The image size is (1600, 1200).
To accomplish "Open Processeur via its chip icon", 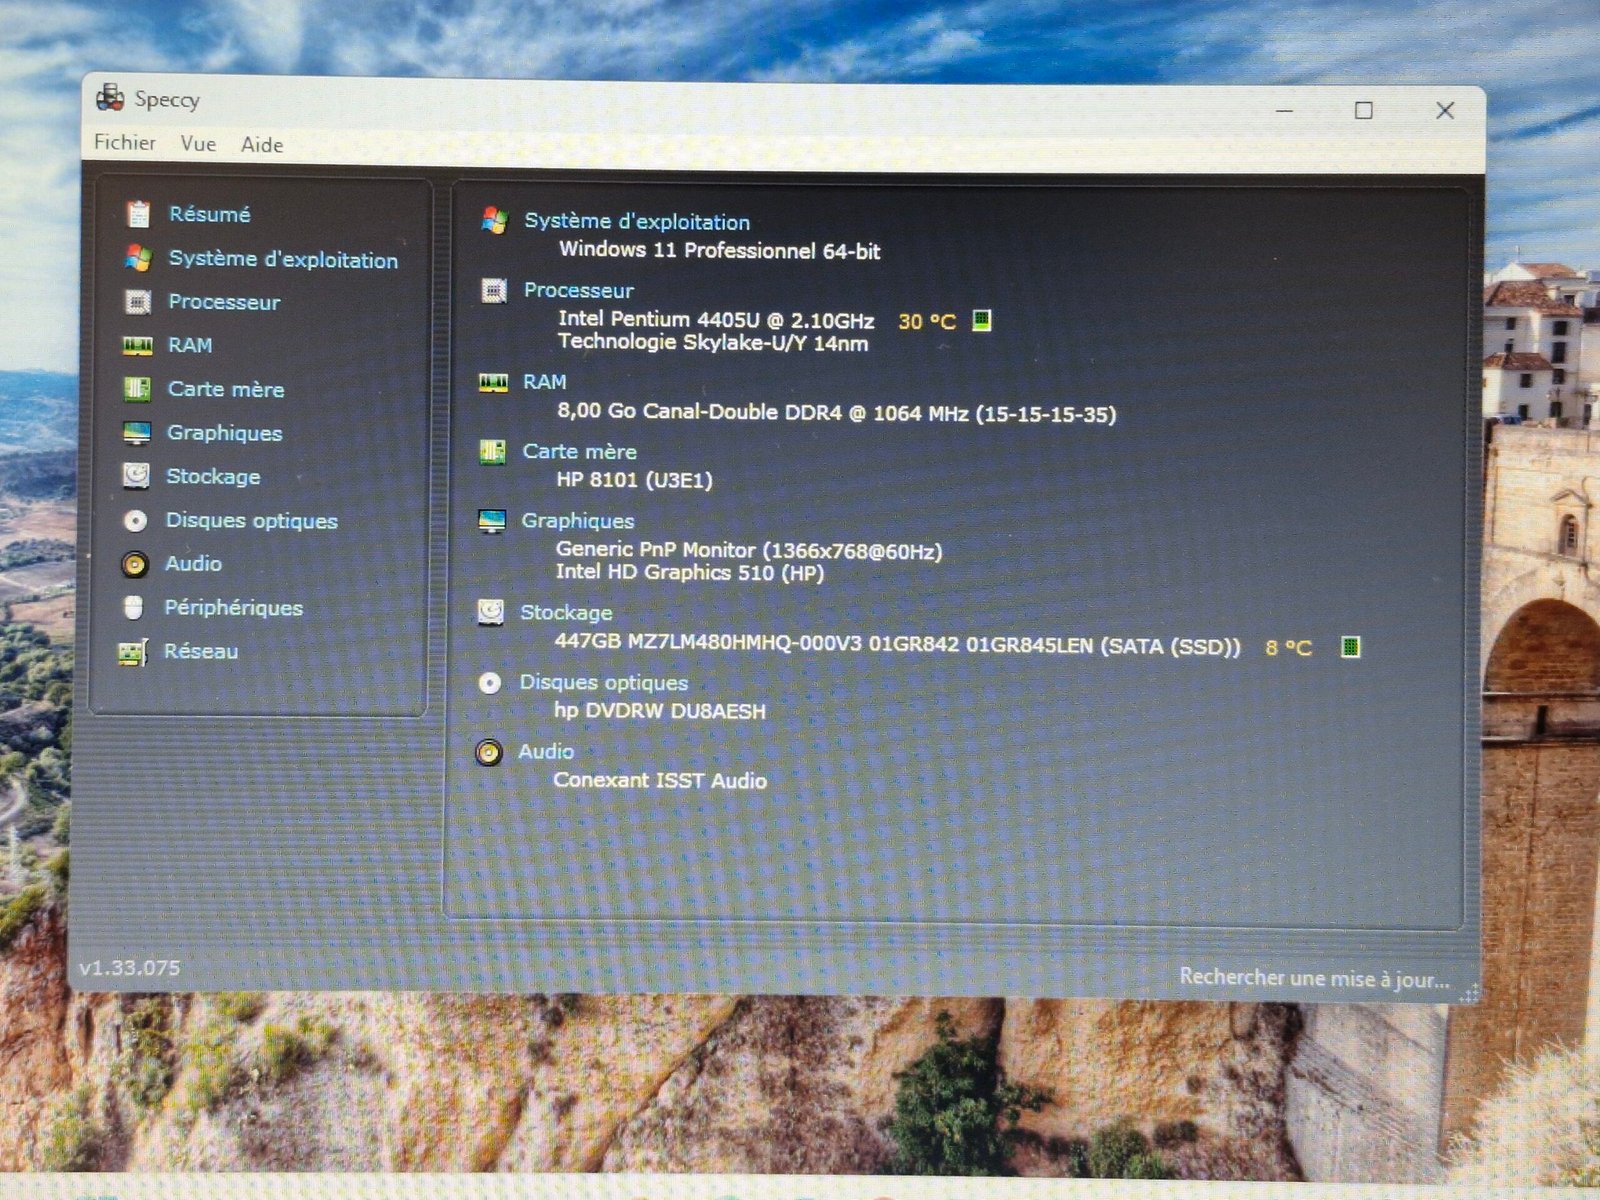I will [493, 293].
